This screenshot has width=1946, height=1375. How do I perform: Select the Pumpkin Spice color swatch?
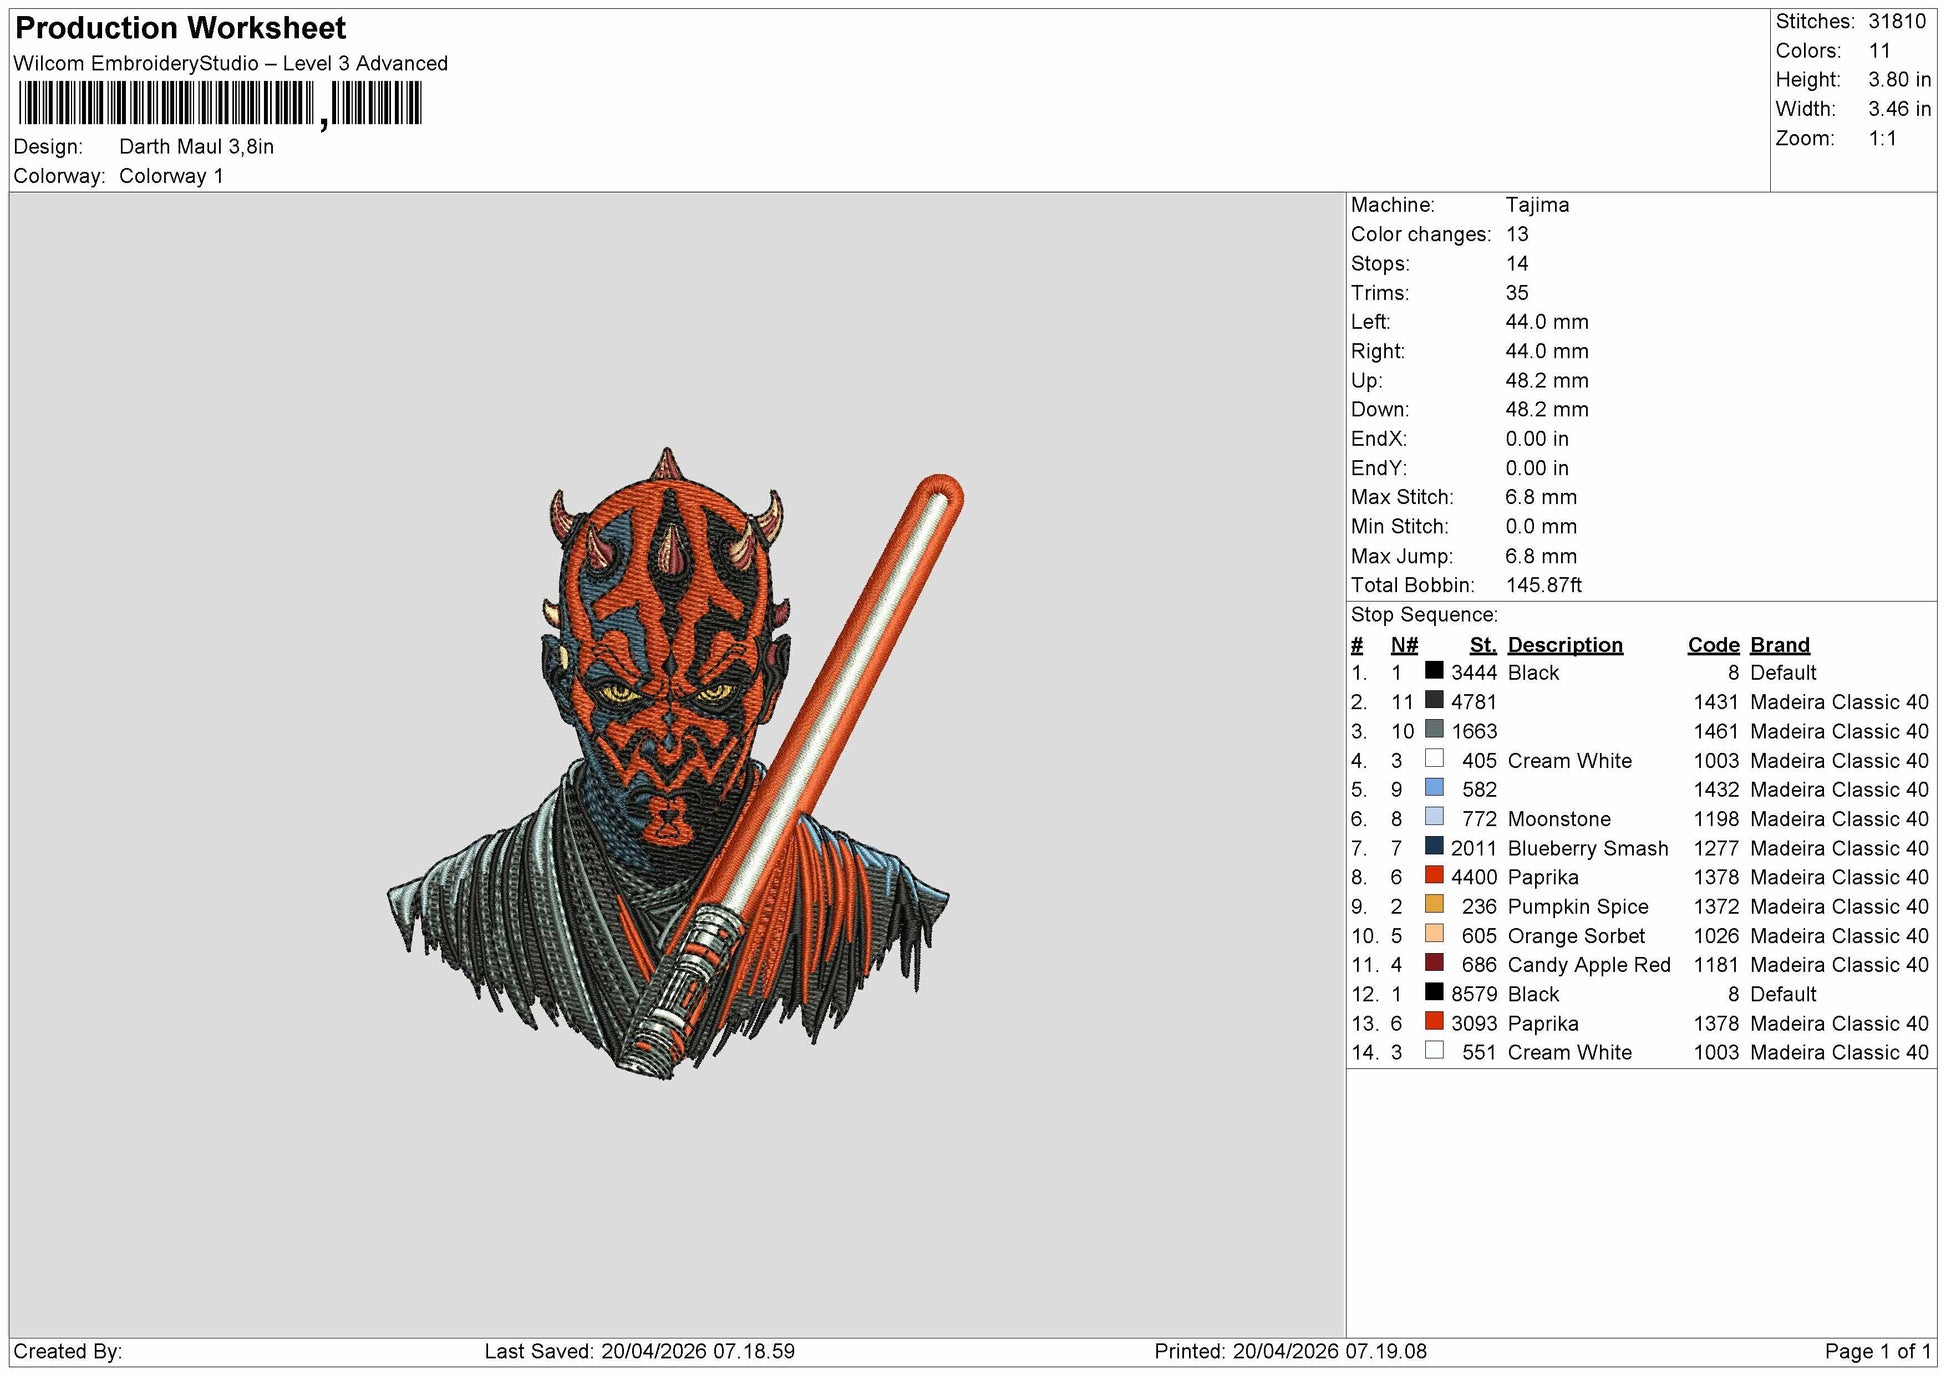[x=1434, y=905]
